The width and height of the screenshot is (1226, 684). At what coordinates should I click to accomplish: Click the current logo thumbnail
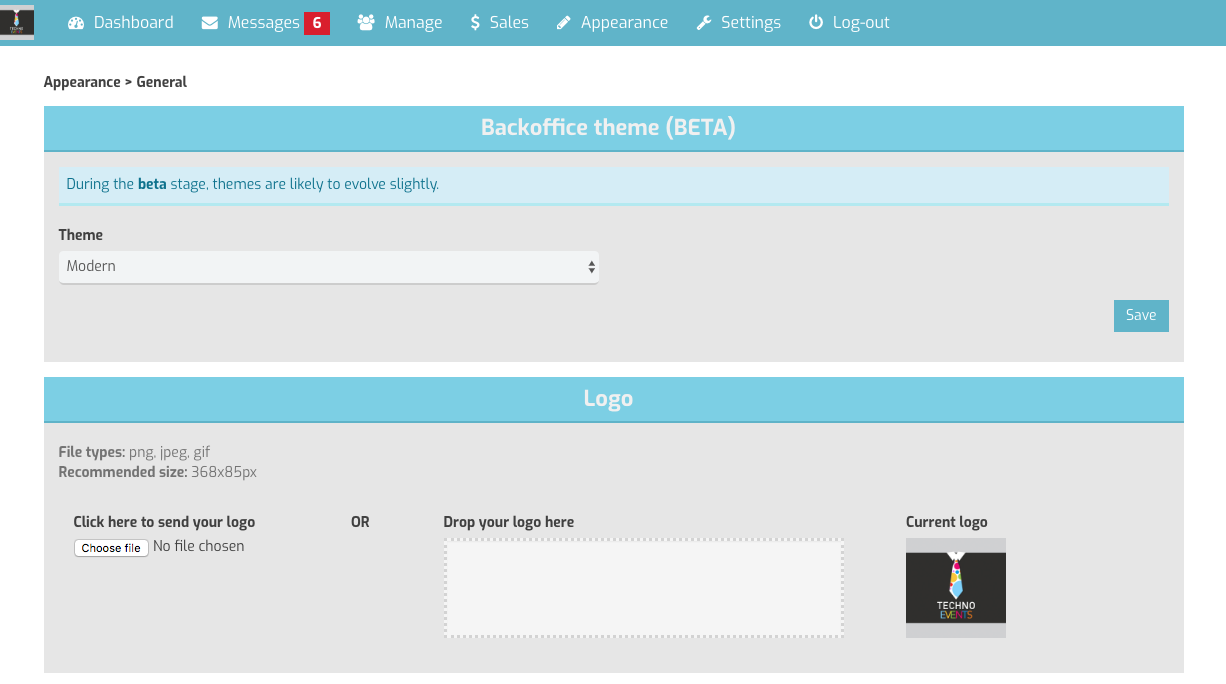pyautogui.click(x=955, y=588)
